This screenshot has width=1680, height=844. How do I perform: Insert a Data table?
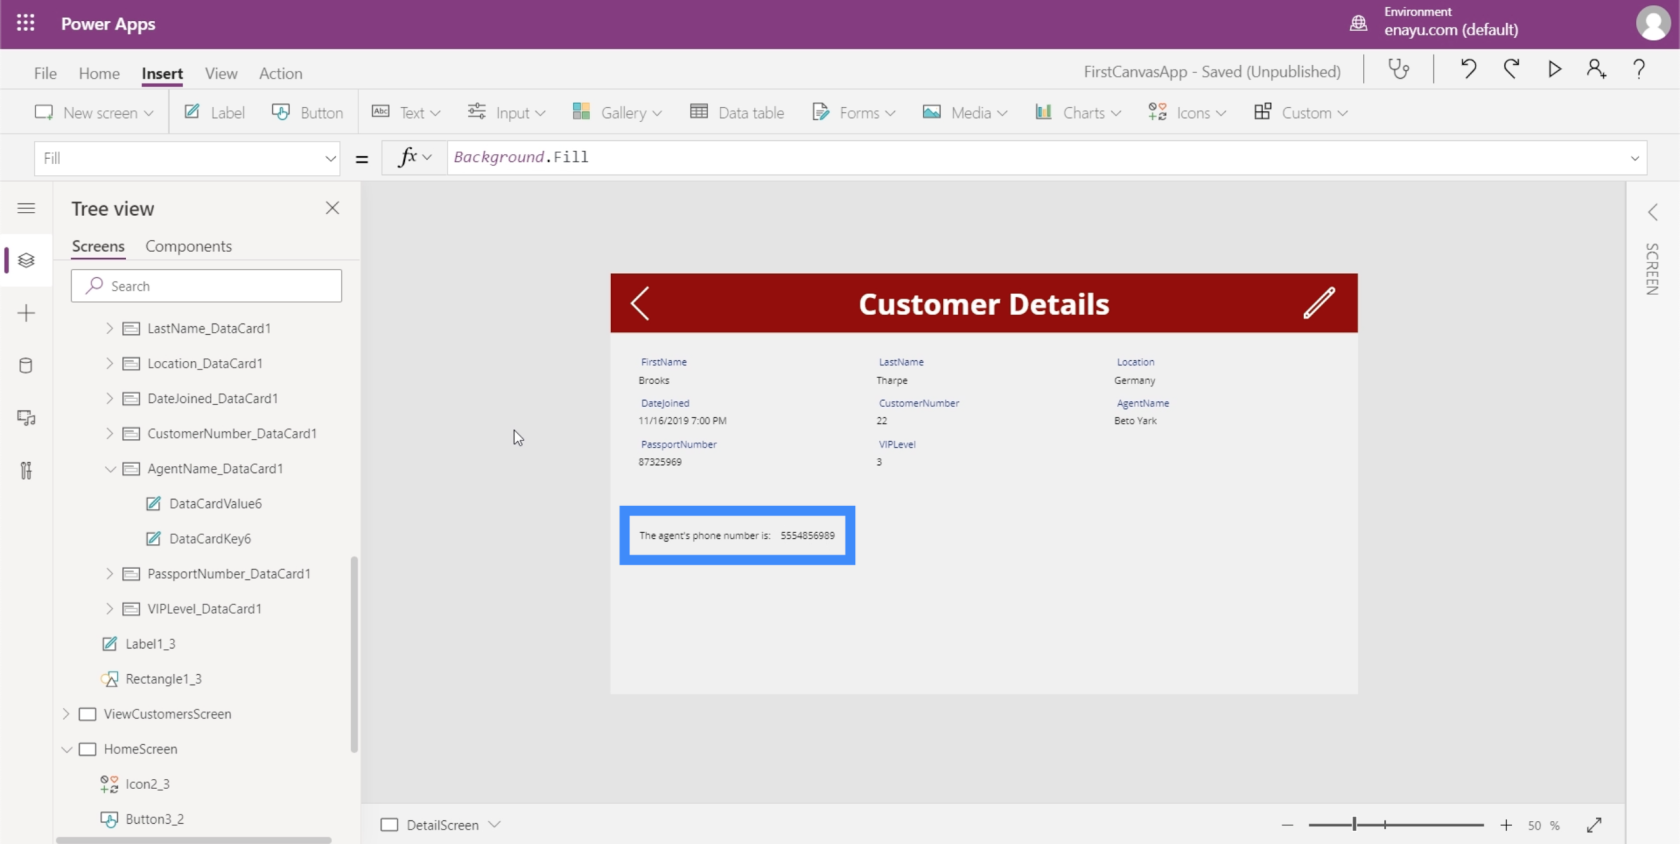coord(737,112)
